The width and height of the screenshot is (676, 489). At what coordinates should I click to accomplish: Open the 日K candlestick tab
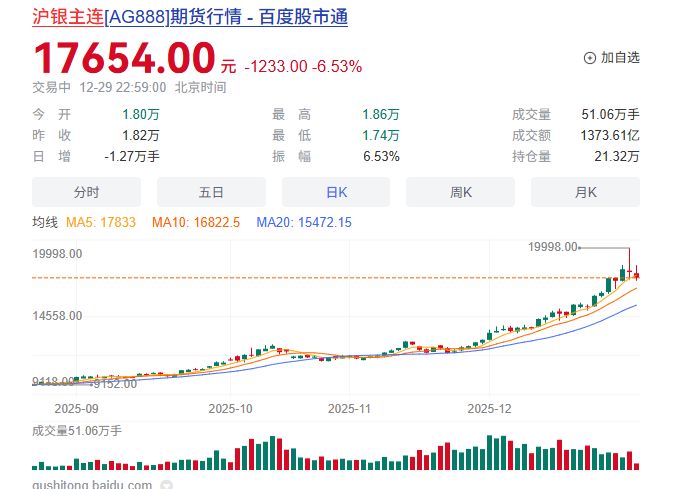[336, 192]
